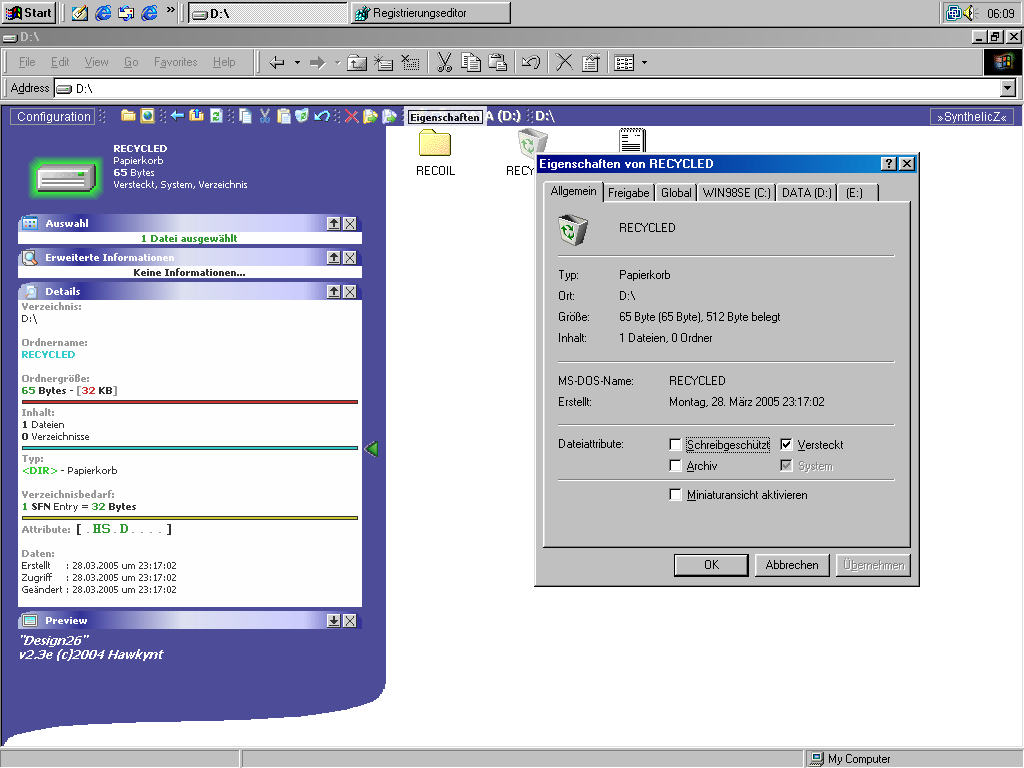
Task: Open the RECOIL folder icon
Action: pyautogui.click(x=435, y=142)
